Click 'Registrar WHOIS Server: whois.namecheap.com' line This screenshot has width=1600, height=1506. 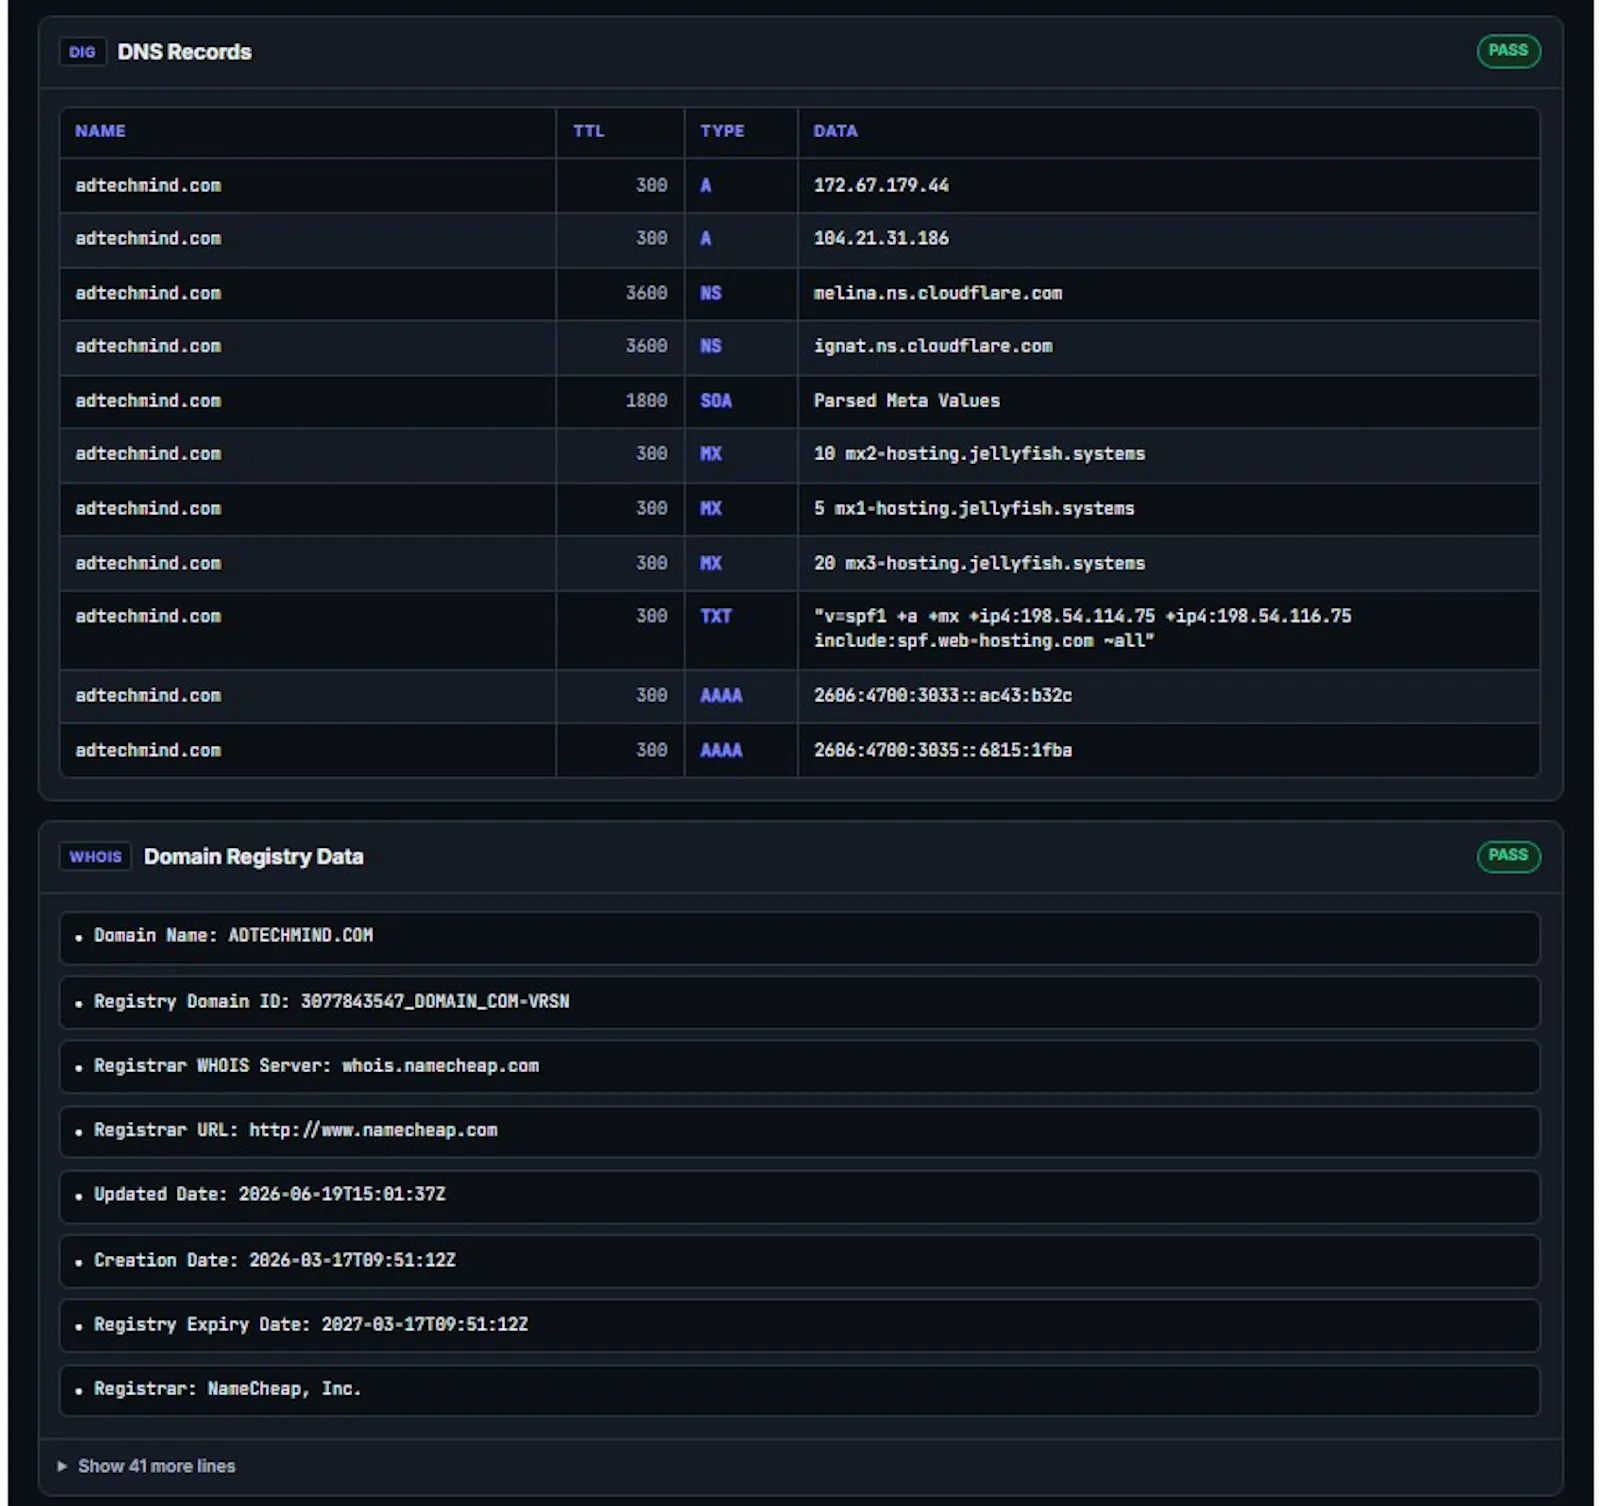(x=799, y=1067)
